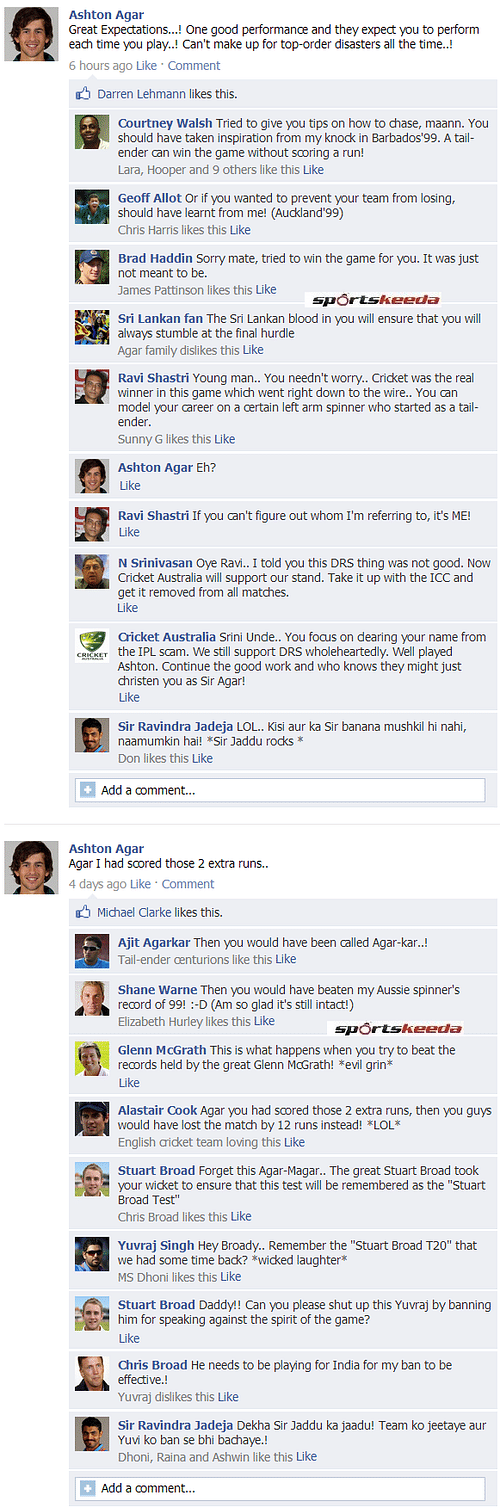Click Glenn McGrath's comment avatar
Viewport: 500px width, 1509px height.
click(92, 1059)
